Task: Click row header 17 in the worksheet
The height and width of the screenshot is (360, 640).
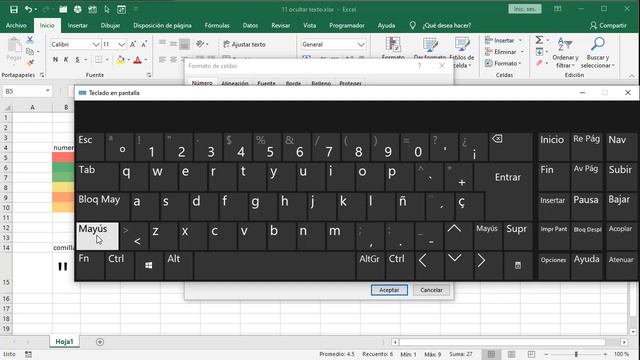Action: coord(6,309)
